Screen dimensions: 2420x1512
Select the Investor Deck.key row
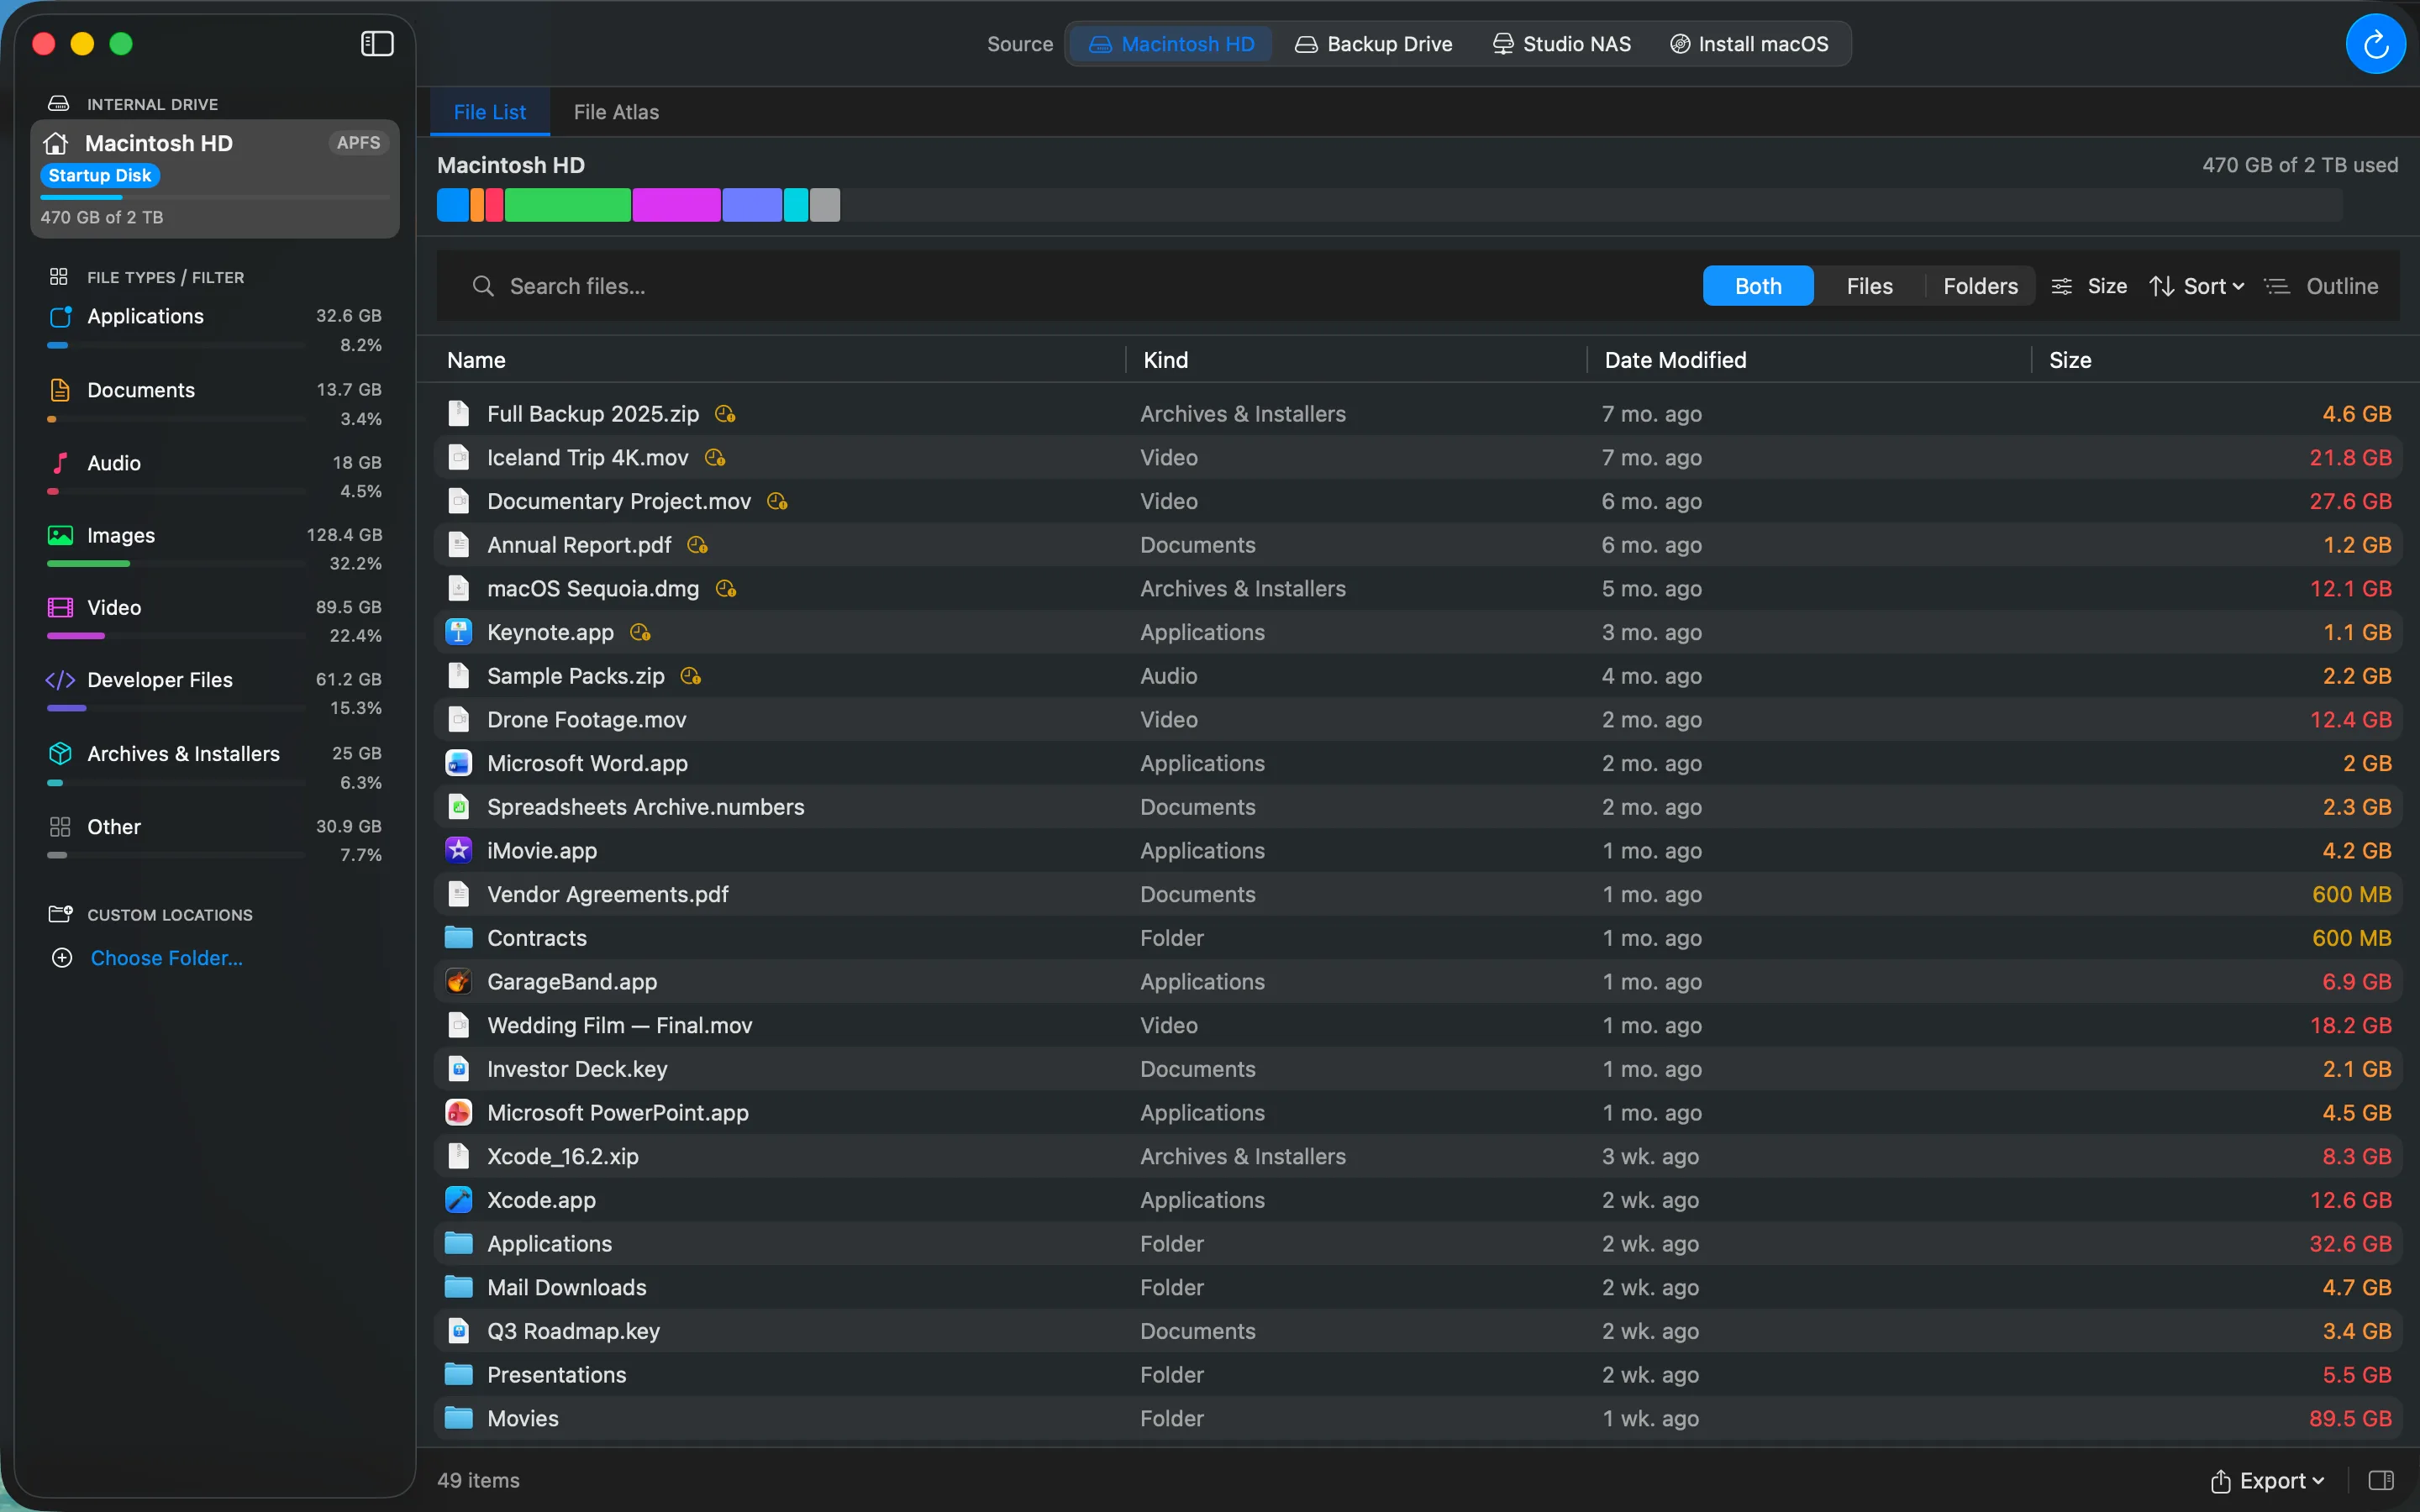coord(1418,1069)
